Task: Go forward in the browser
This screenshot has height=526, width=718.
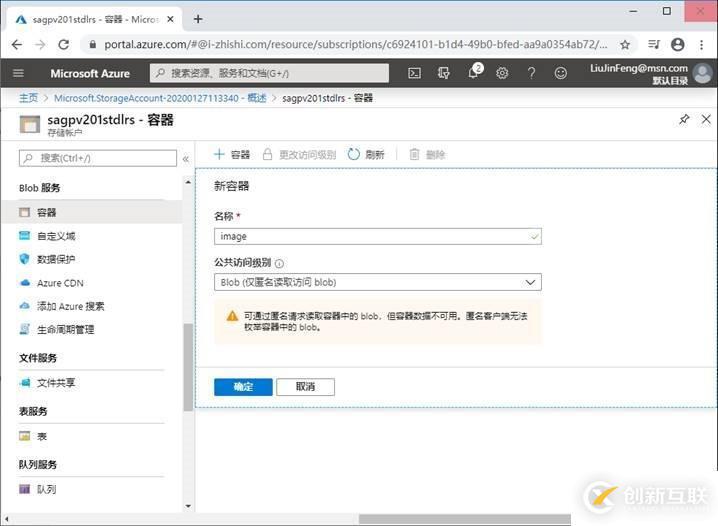Action: (x=40, y=44)
